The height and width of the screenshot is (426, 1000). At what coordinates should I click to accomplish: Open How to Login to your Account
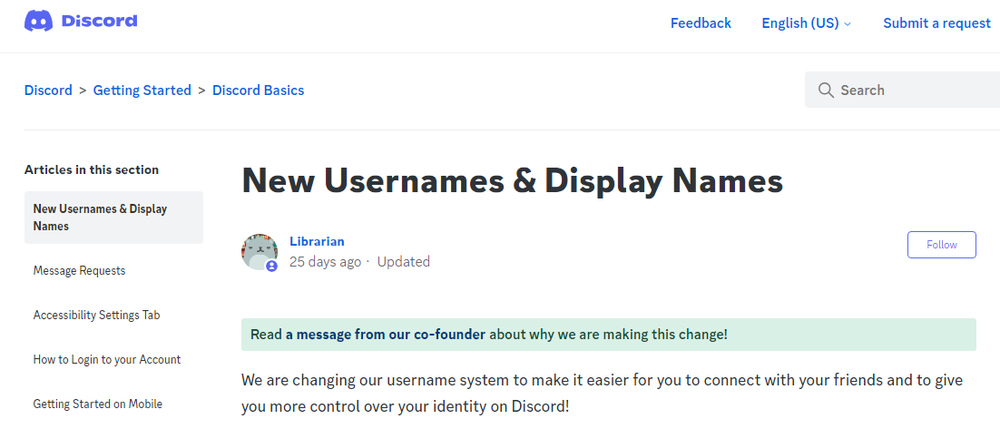[107, 360]
